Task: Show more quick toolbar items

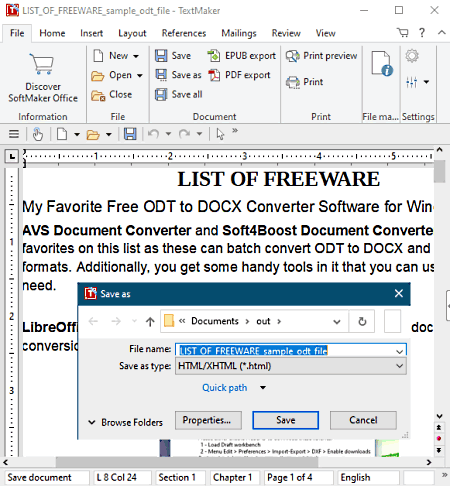Action: point(235,130)
